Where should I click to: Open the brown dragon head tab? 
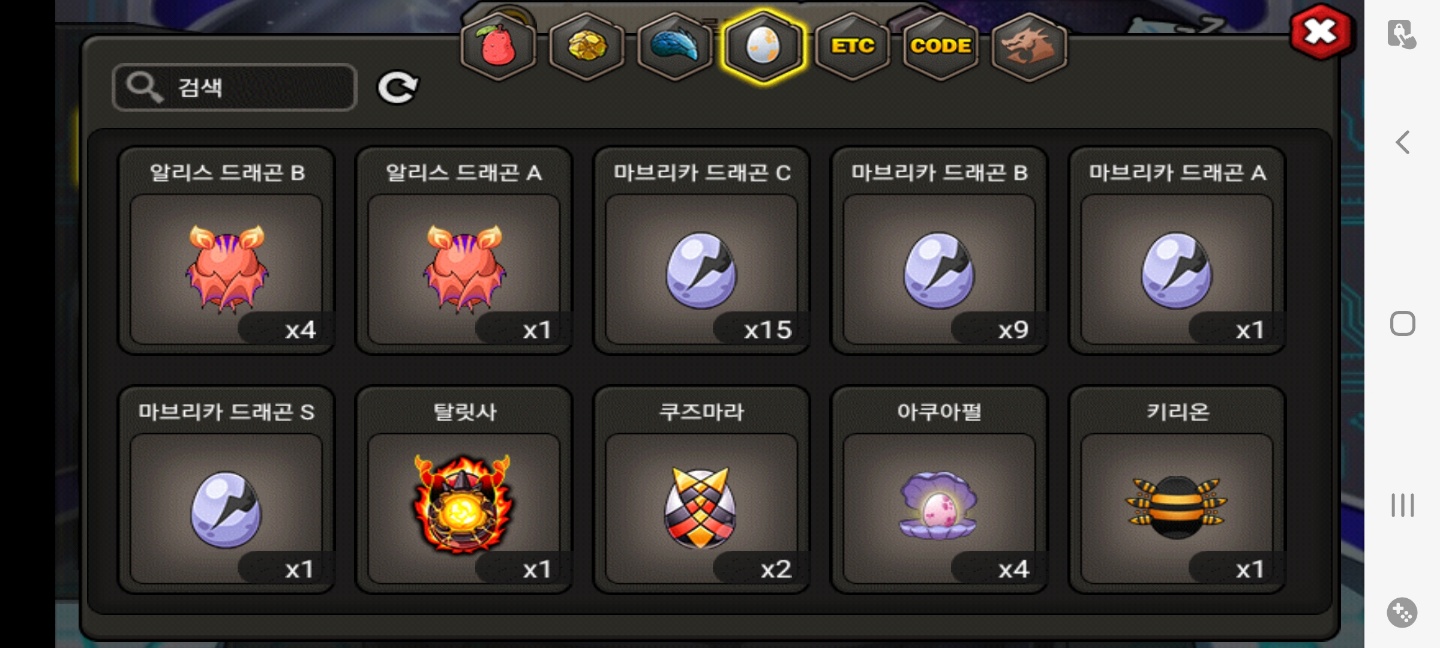(x=1029, y=46)
